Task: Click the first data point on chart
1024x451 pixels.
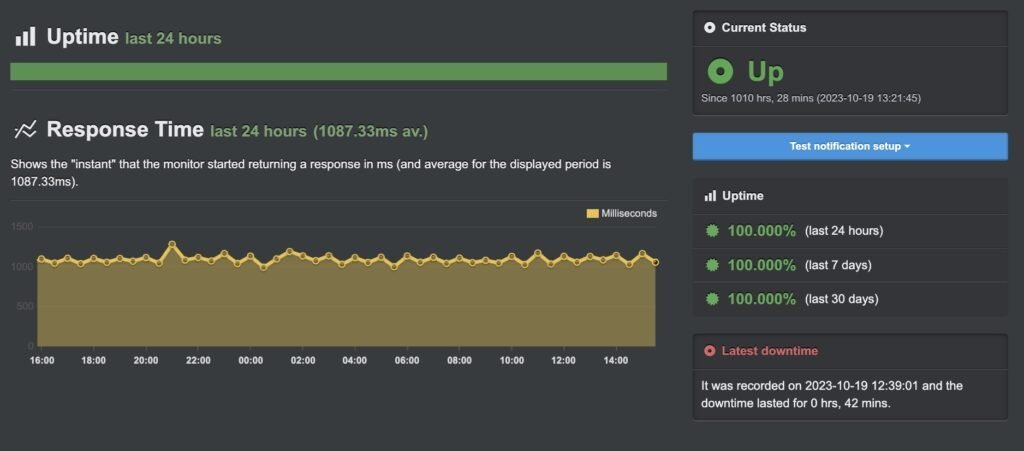Action: click(42, 260)
